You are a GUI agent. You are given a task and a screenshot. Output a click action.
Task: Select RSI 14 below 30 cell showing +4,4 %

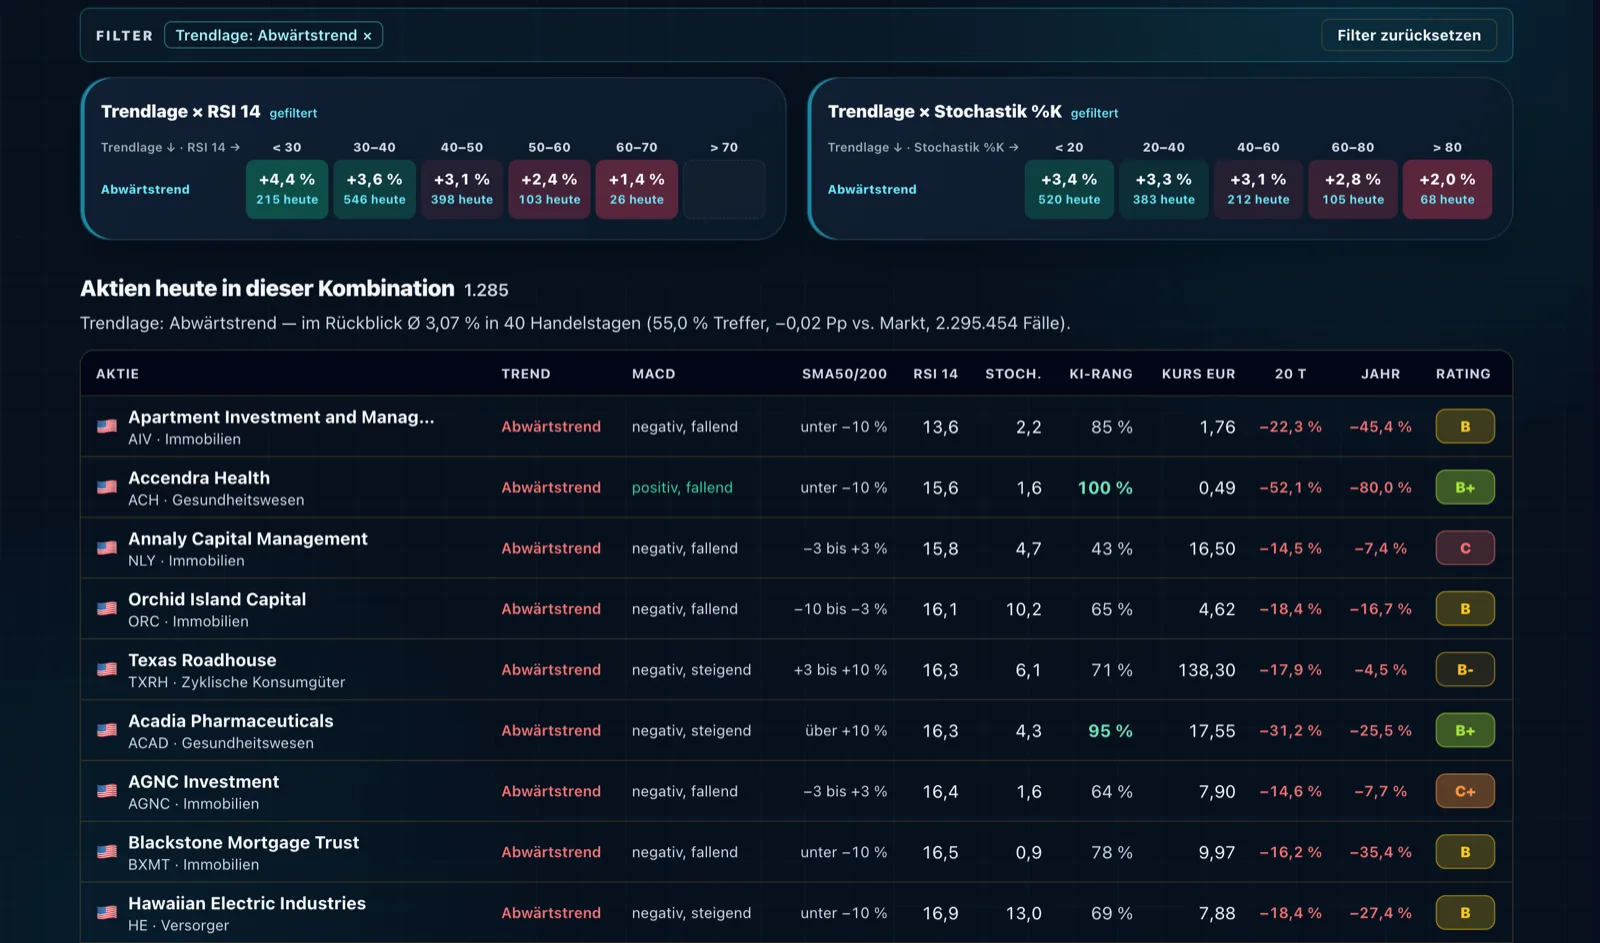click(x=287, y=189)
